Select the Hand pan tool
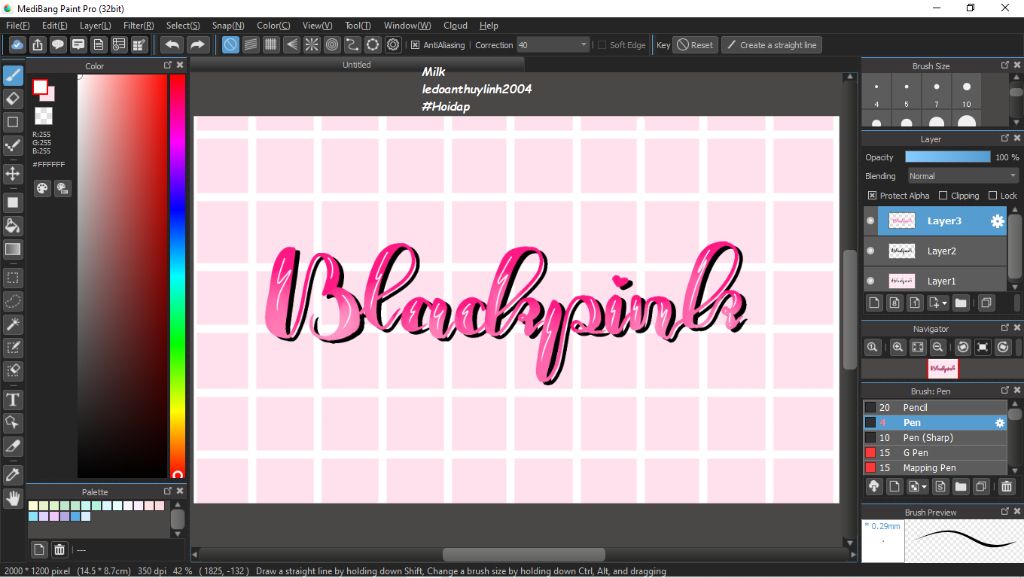This screenshot has width=1024, height=578. (x=12, y=498)
